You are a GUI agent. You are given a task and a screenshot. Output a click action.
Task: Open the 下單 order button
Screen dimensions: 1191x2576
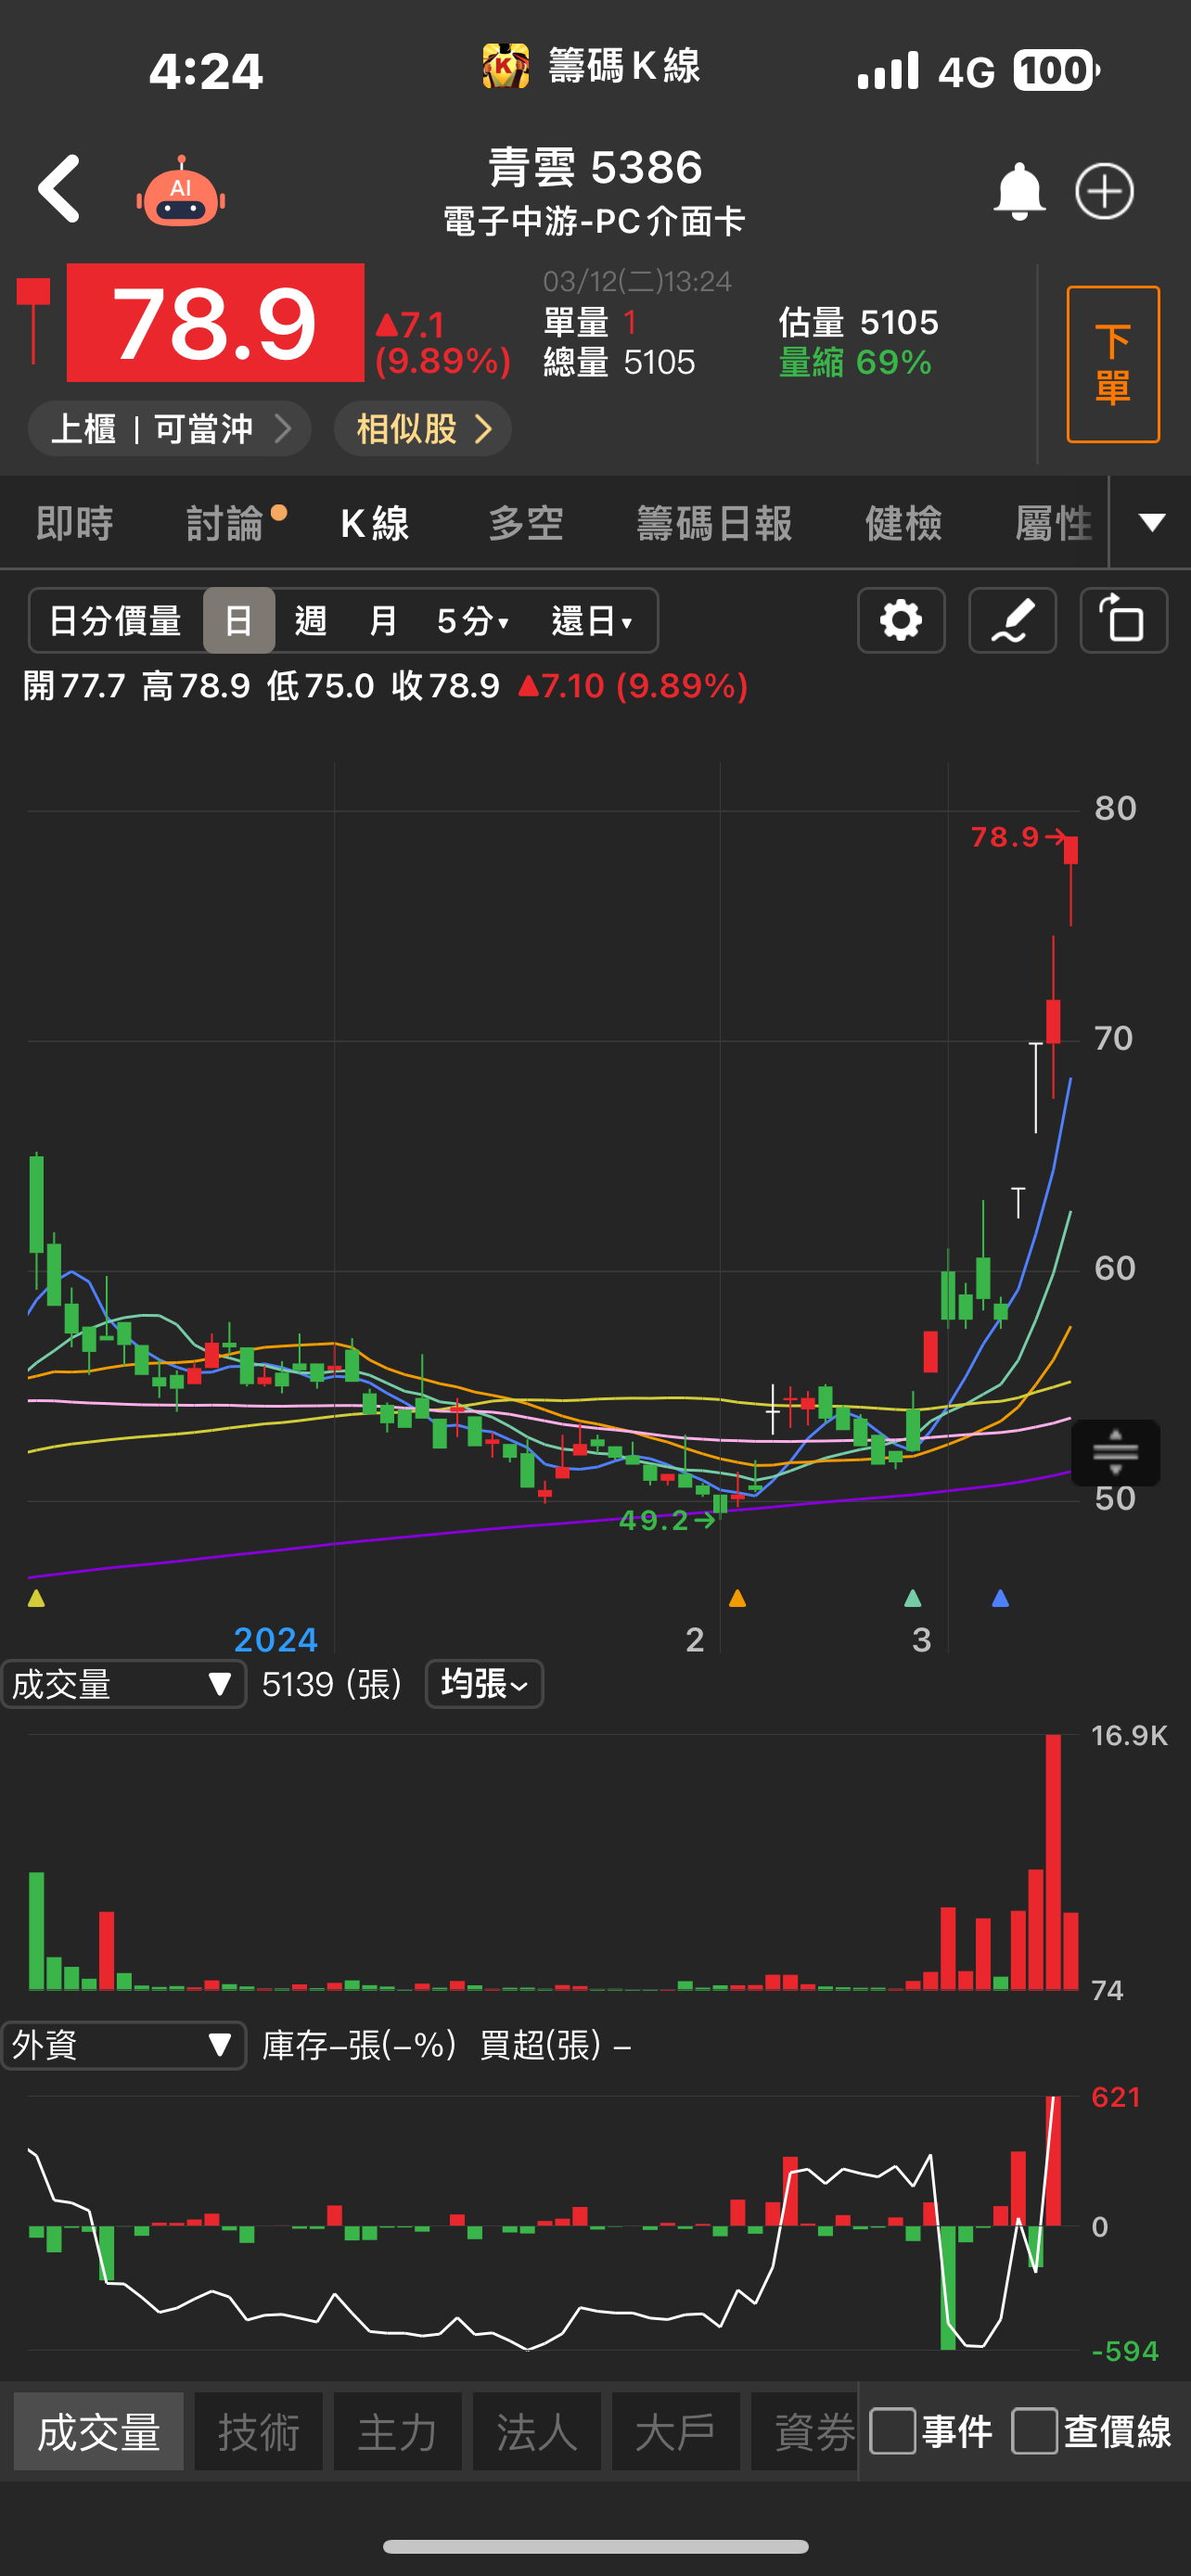click(1113, 364)
